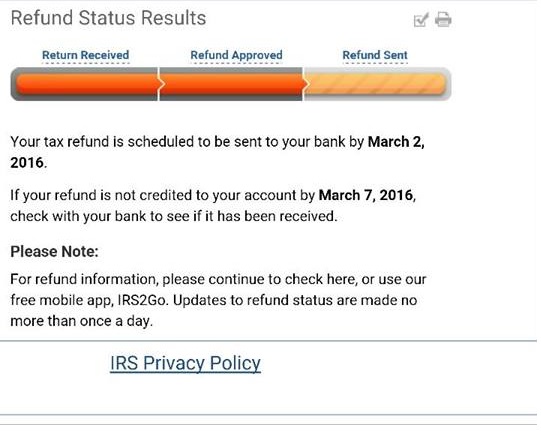Select the Refund Approved stage label
The height and width of the screenshot is (431, 541).
pos(236,55)
